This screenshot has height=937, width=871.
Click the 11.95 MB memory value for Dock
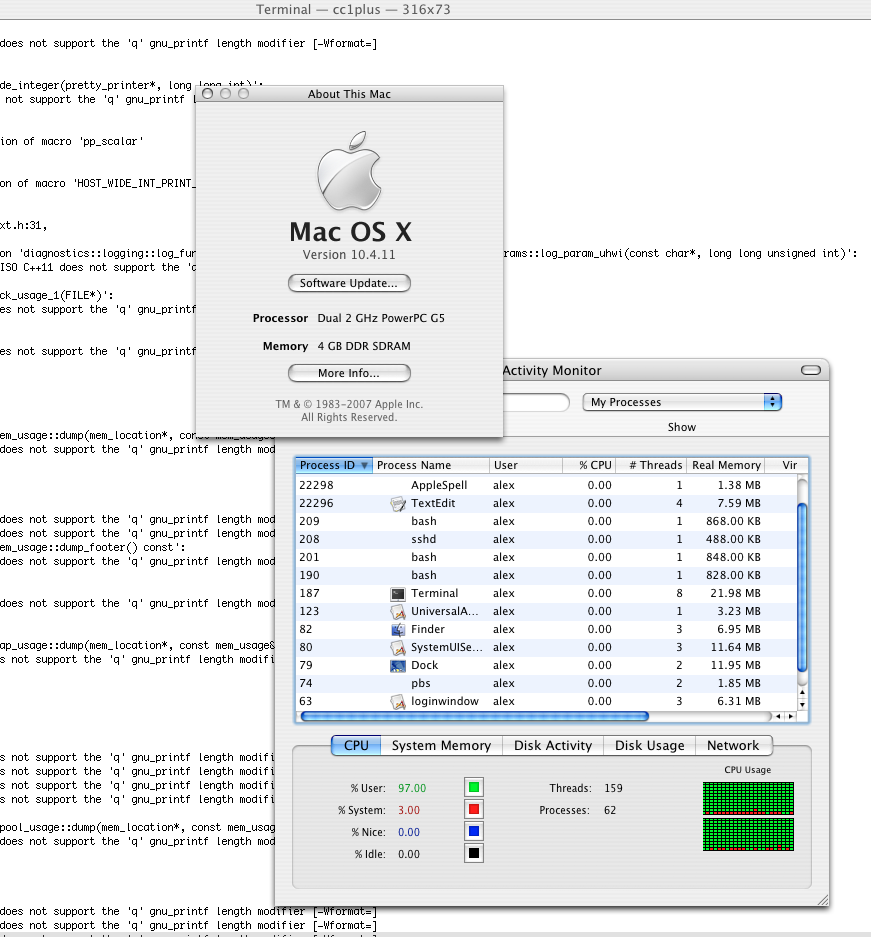(735, 665)
